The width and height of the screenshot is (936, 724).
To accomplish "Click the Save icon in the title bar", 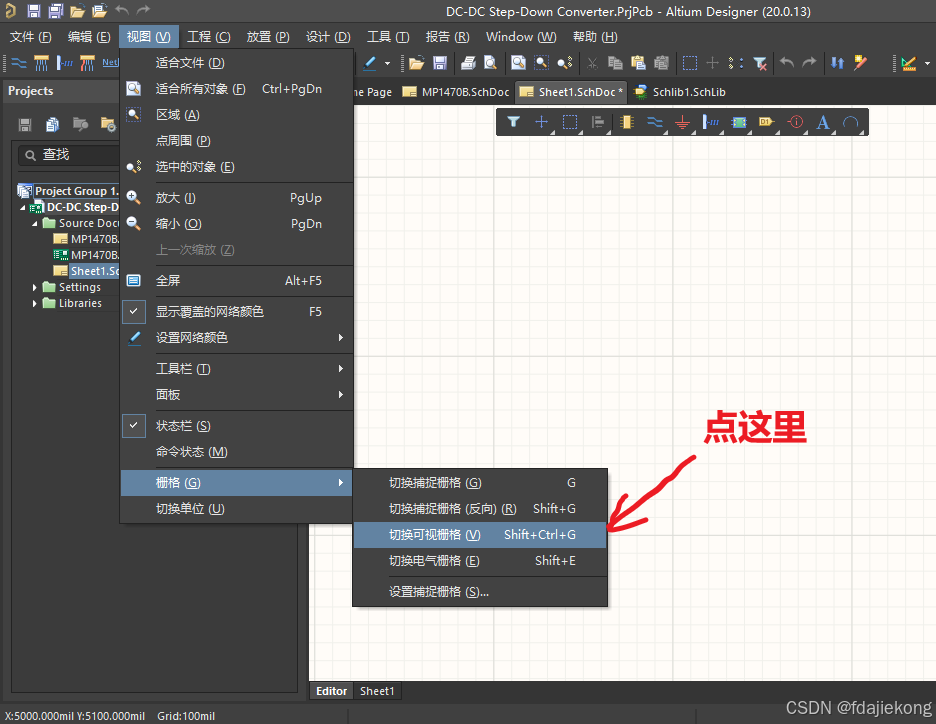I will [33, 11].
